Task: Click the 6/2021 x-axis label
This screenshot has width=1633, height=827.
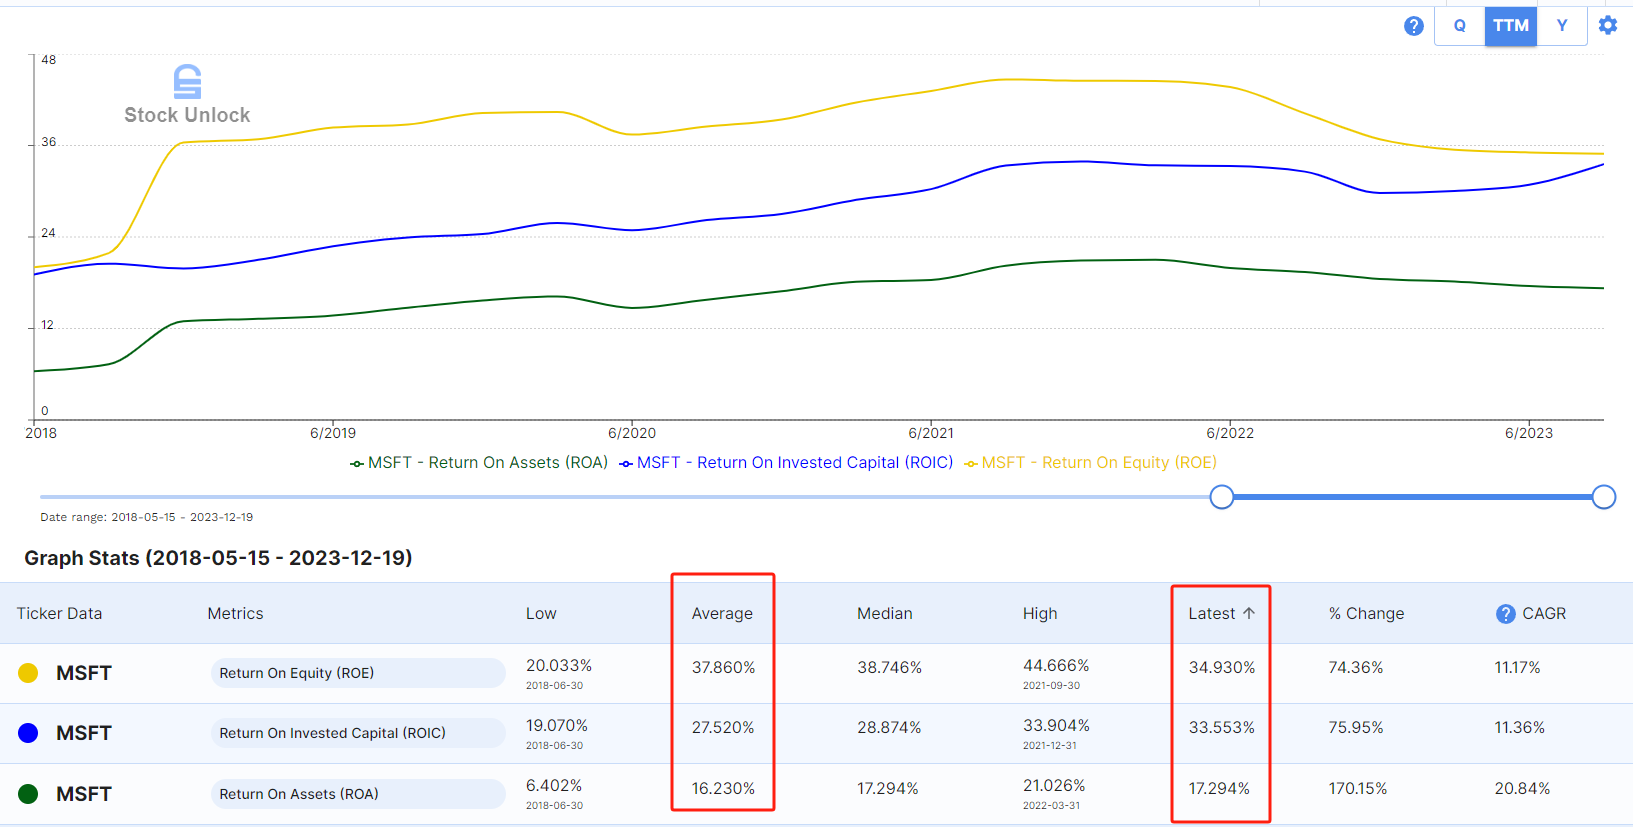Action: click(x=931, y=433)
